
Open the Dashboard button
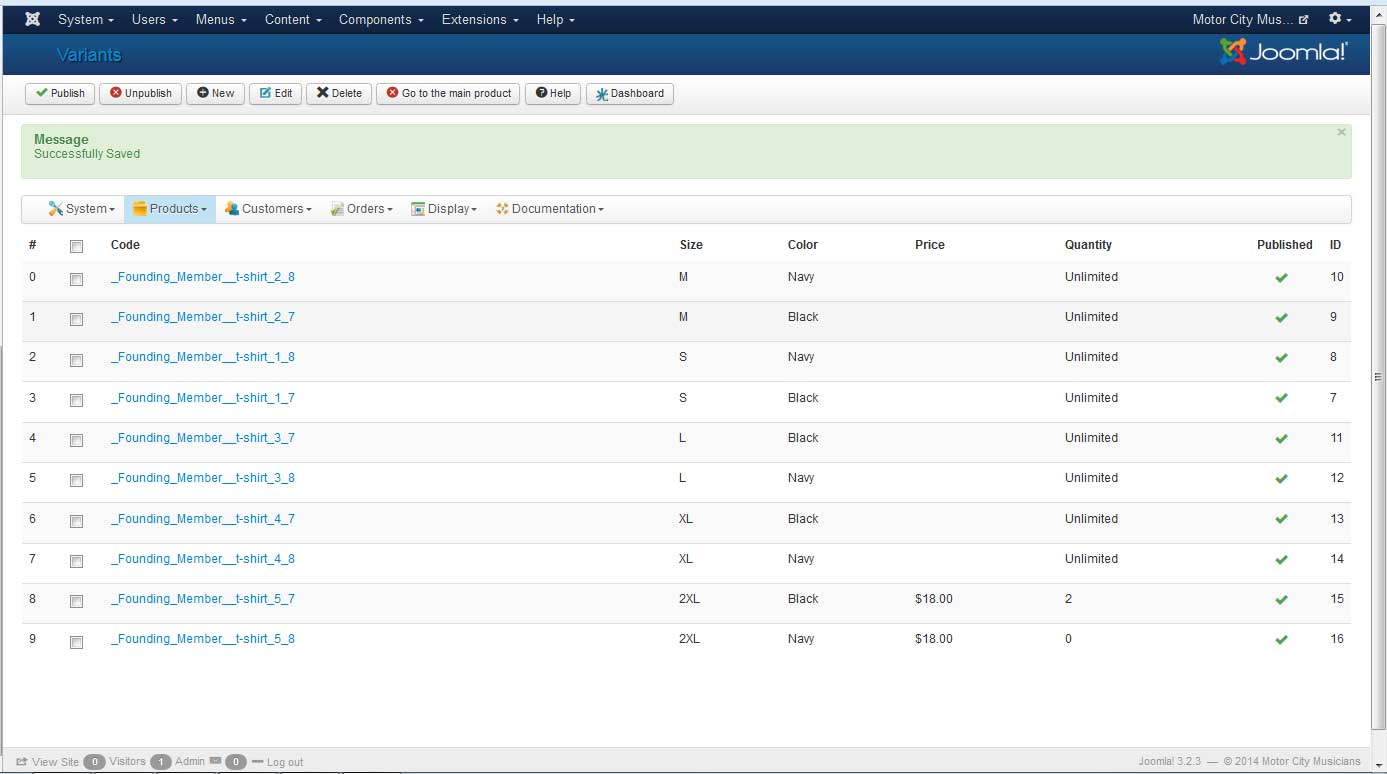tap(630, 93)
